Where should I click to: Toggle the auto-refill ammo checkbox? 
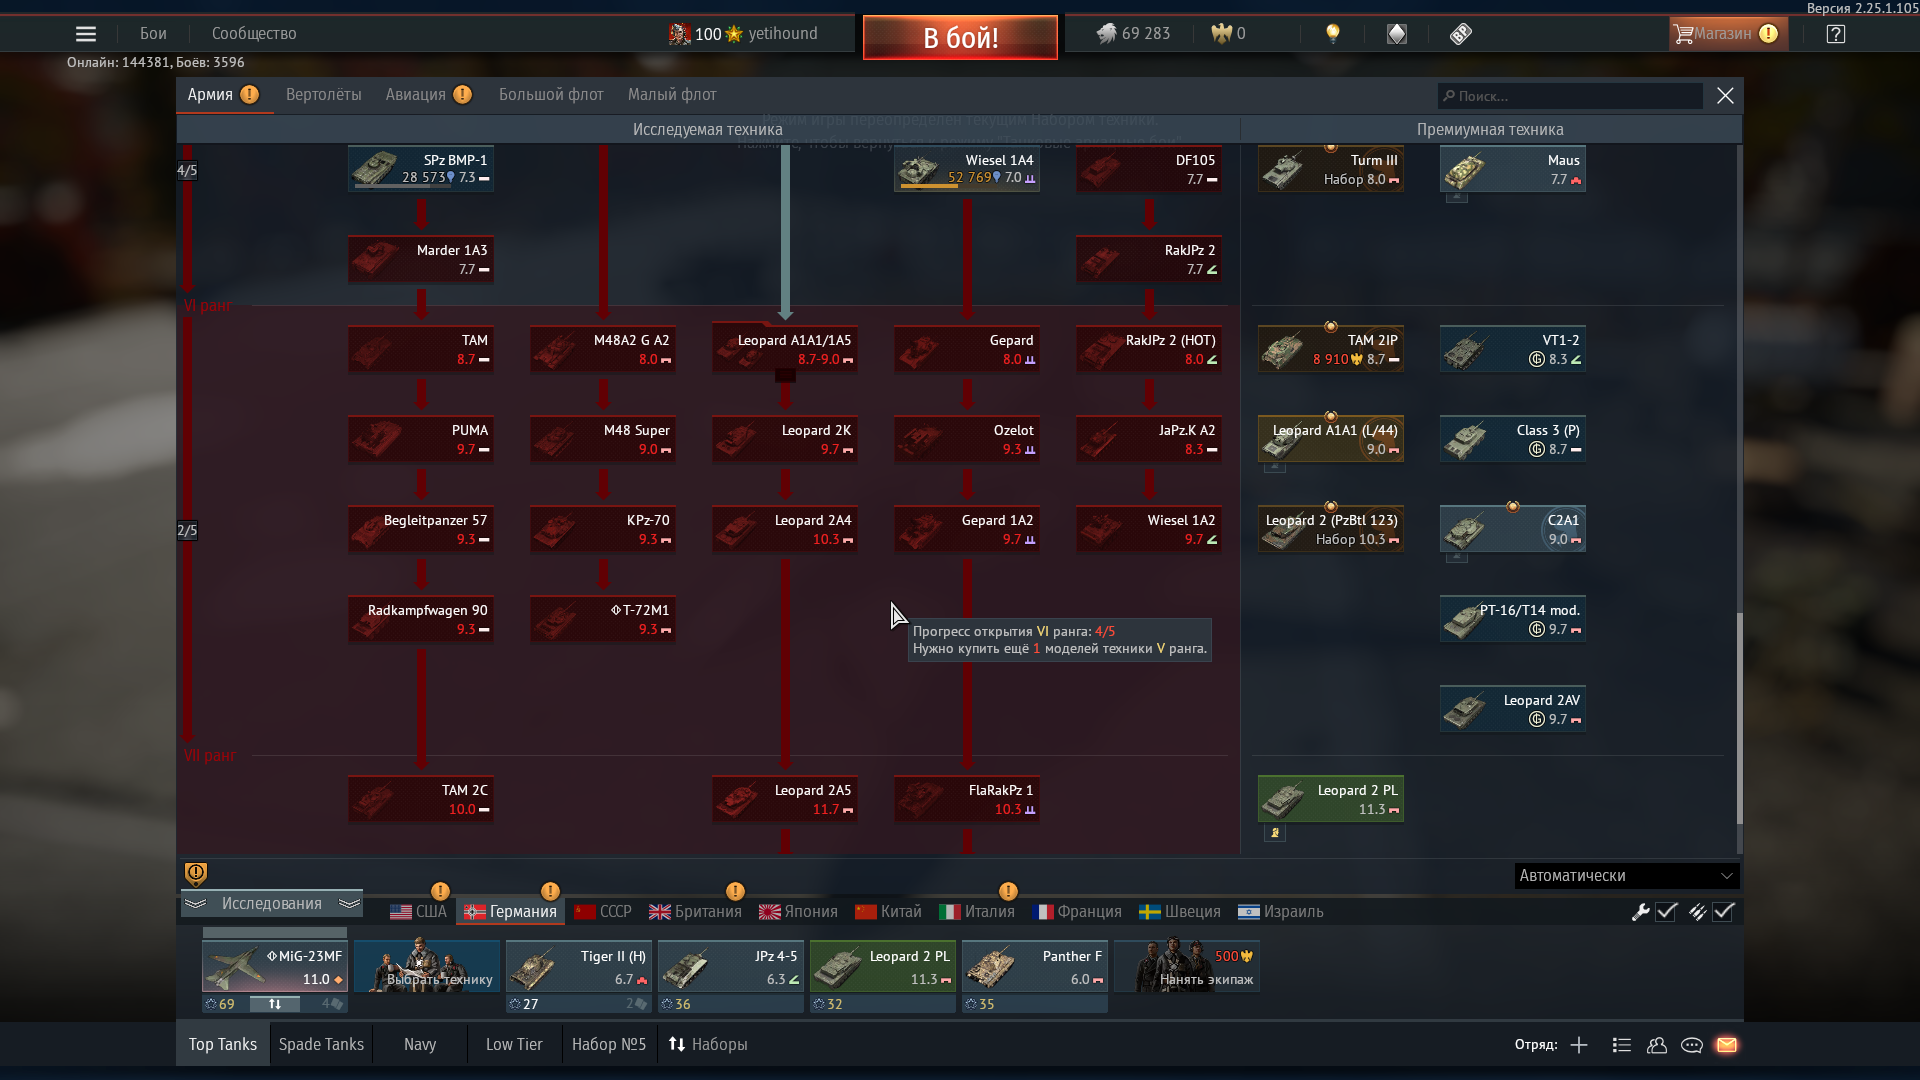click(x=1723, y=912)
